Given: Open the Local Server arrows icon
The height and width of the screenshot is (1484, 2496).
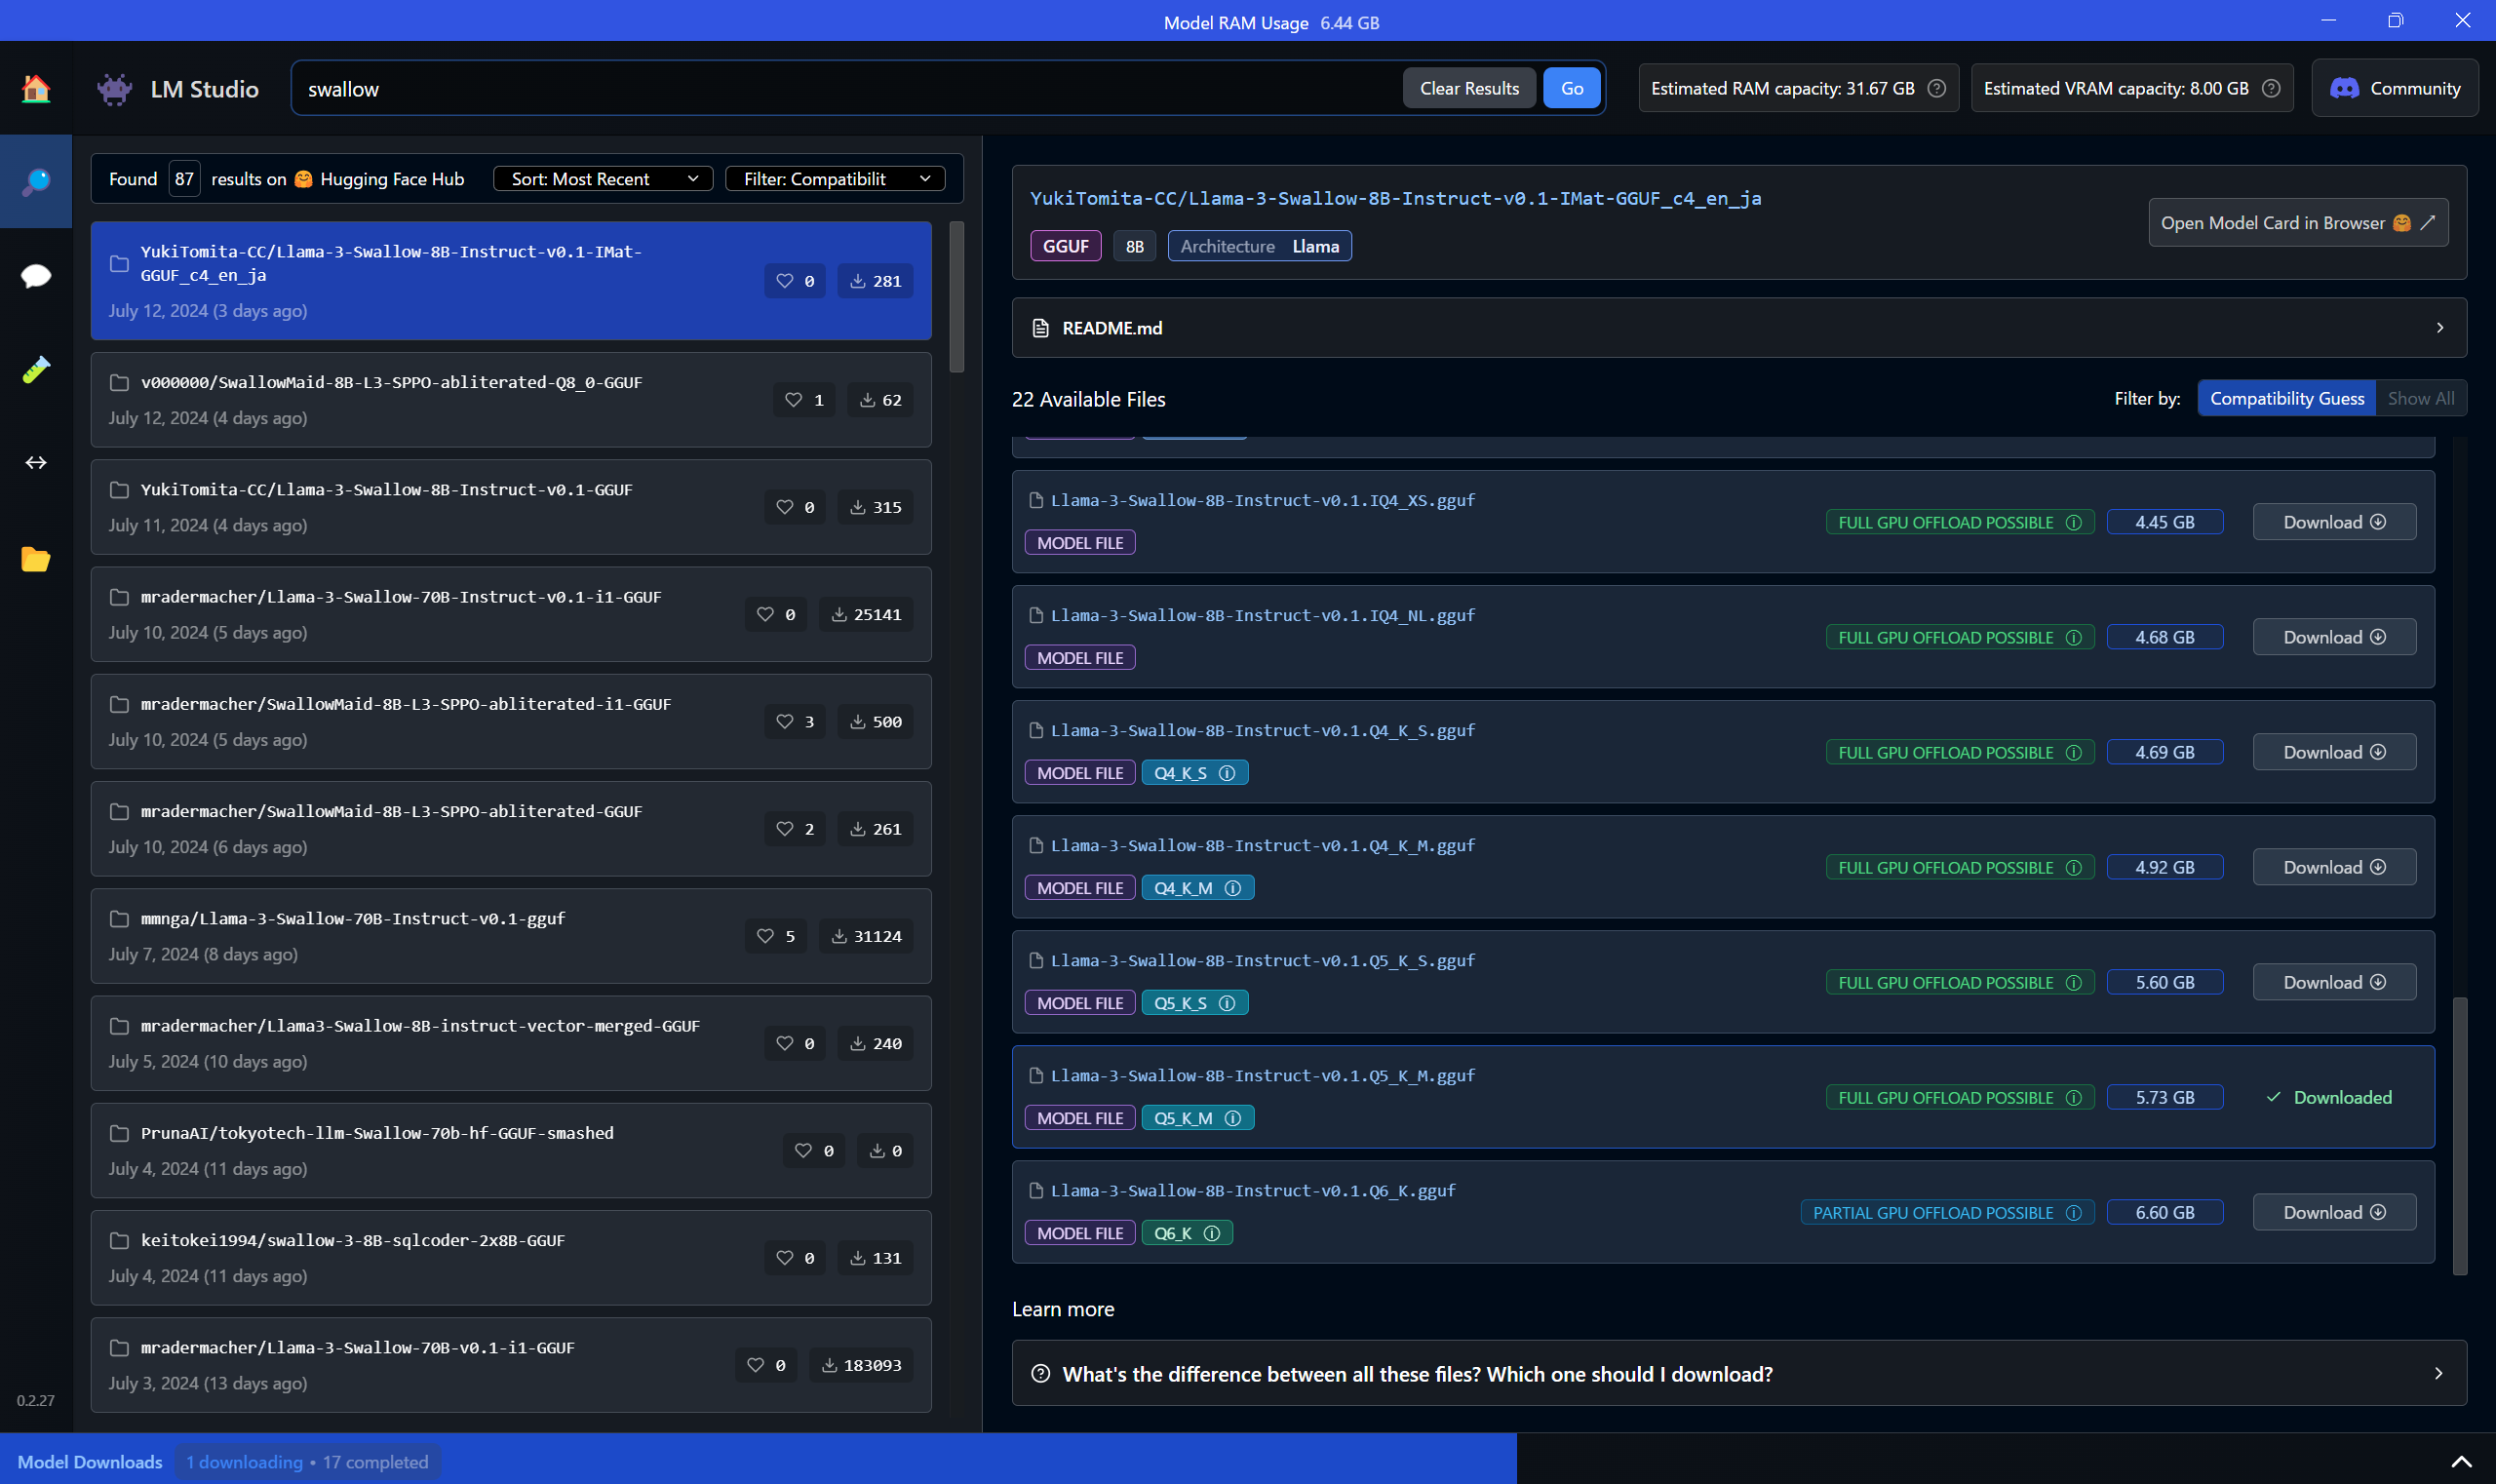Looking at the screenshot, I should (x=36, y=462).
